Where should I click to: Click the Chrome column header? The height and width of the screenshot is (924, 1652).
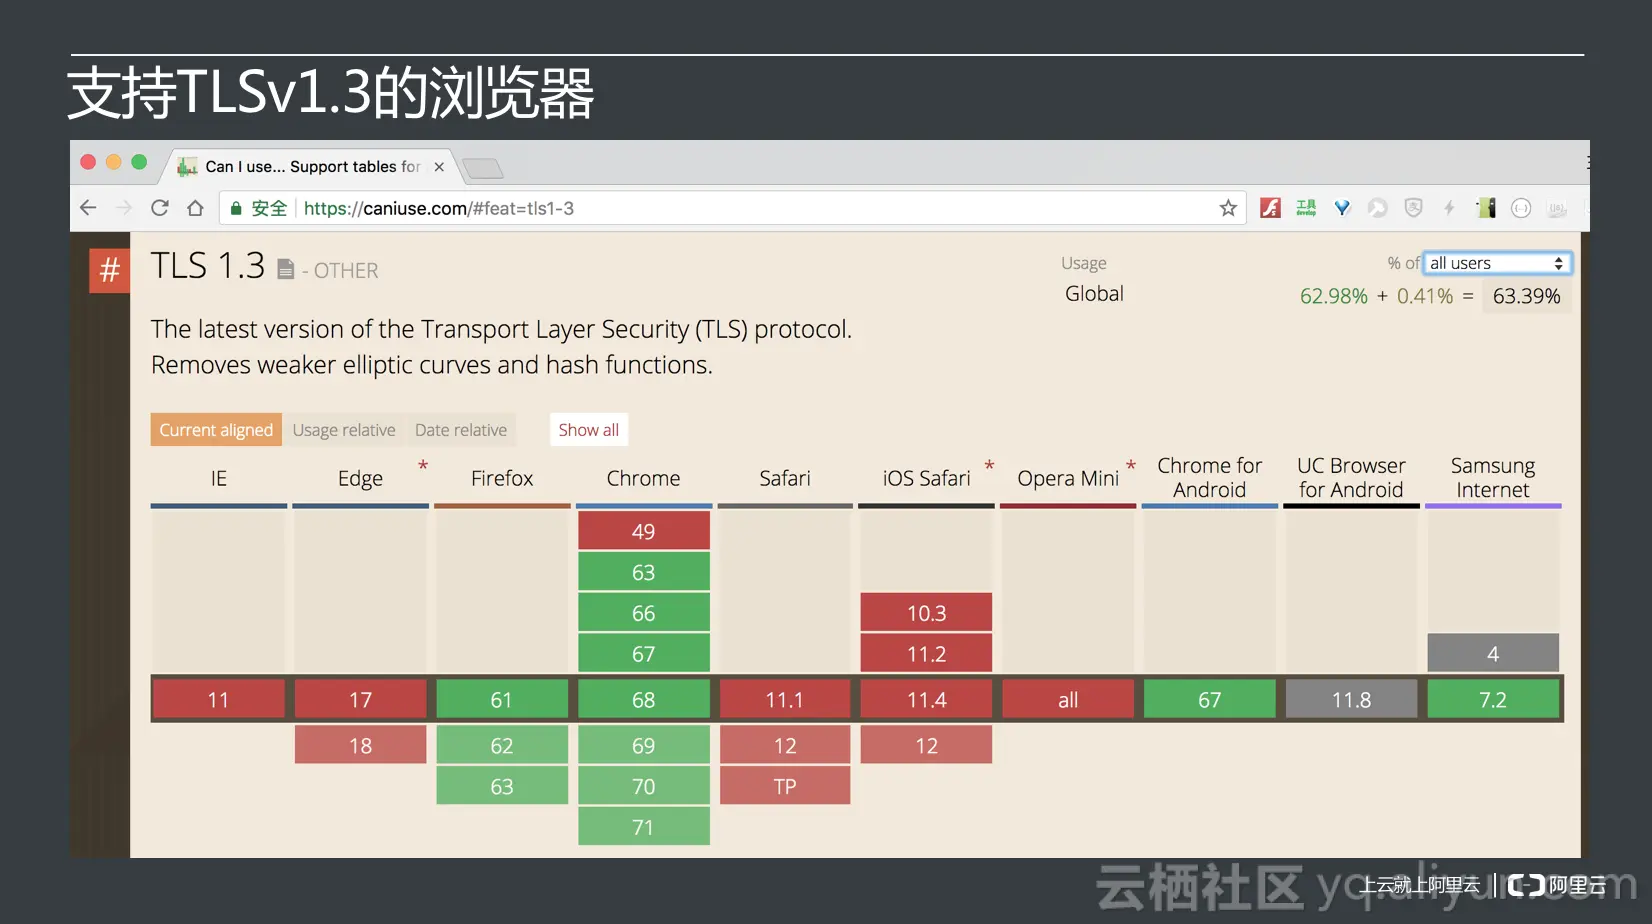coord(643,478)
